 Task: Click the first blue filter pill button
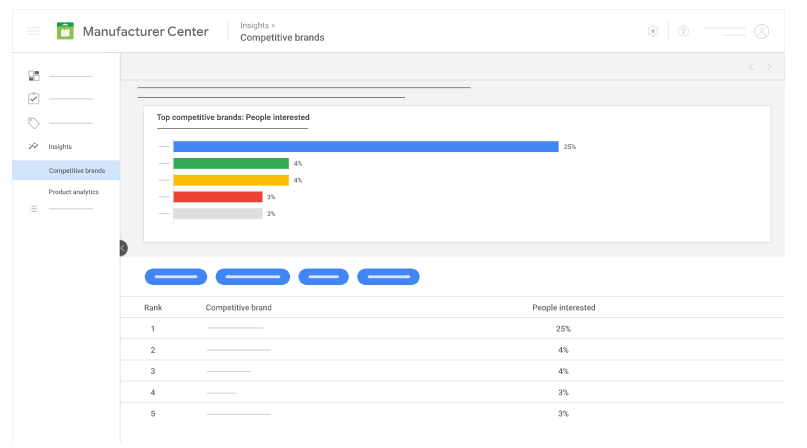coord(176,277)
